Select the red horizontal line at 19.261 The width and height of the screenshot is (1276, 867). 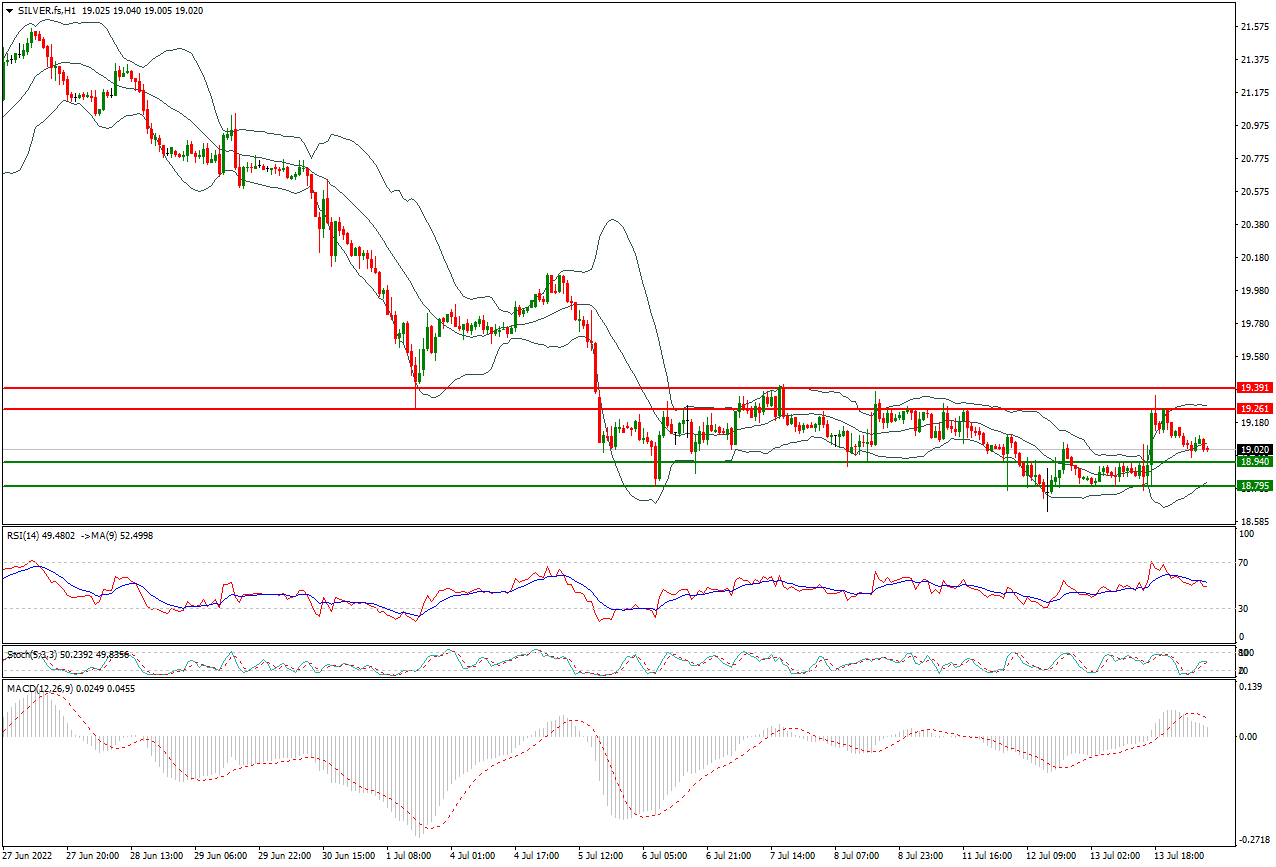pos(618,408)
